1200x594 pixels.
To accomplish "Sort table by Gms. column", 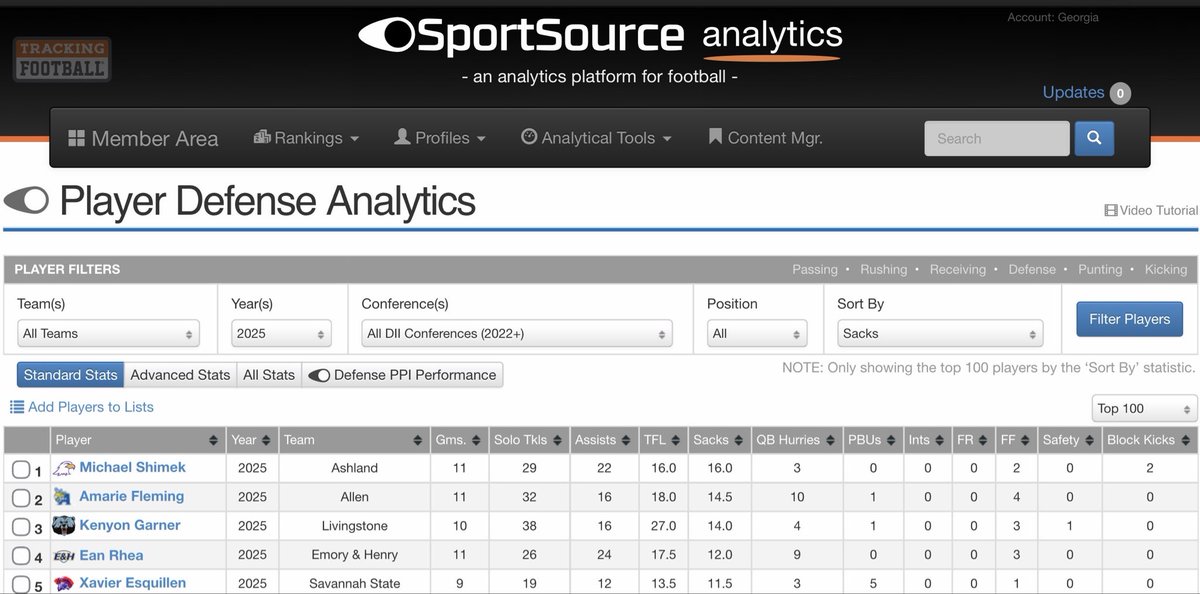I will click(x=459, y=440).
